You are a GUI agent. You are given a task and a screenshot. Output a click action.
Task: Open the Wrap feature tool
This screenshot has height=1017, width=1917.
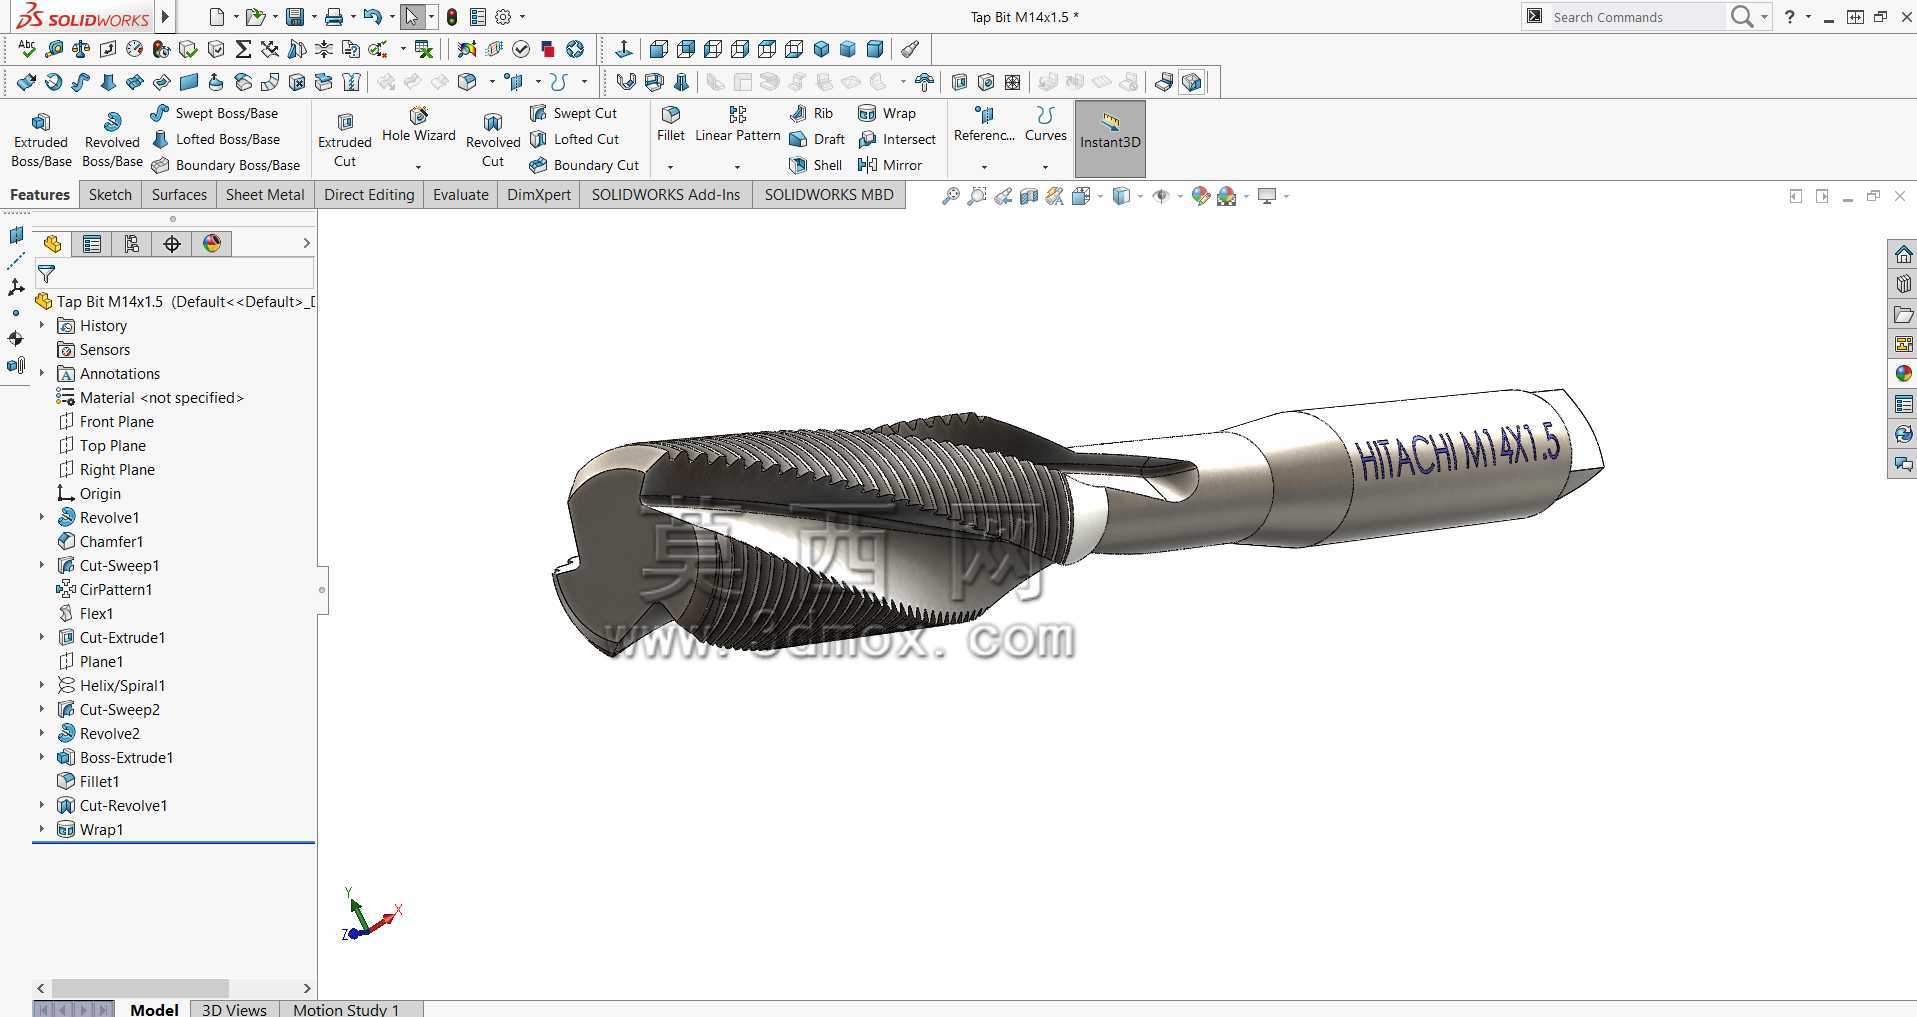click(887, 113)
